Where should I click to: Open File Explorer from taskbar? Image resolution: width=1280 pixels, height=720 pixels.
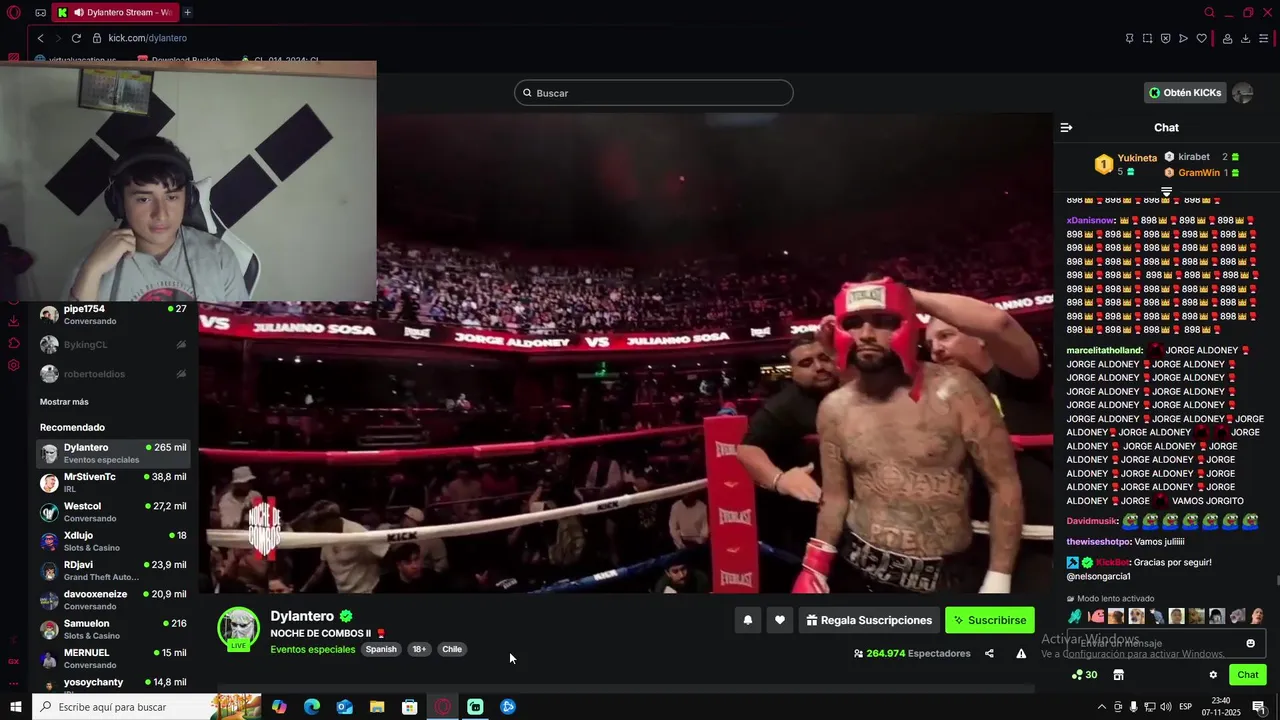pos(377,707)
